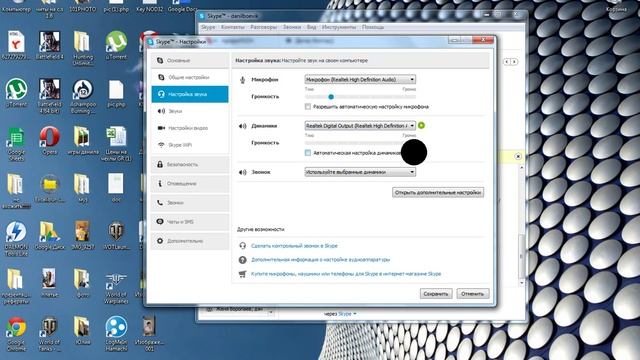Click 'Открыть дополнительные настройки' button

coord(438,192)
